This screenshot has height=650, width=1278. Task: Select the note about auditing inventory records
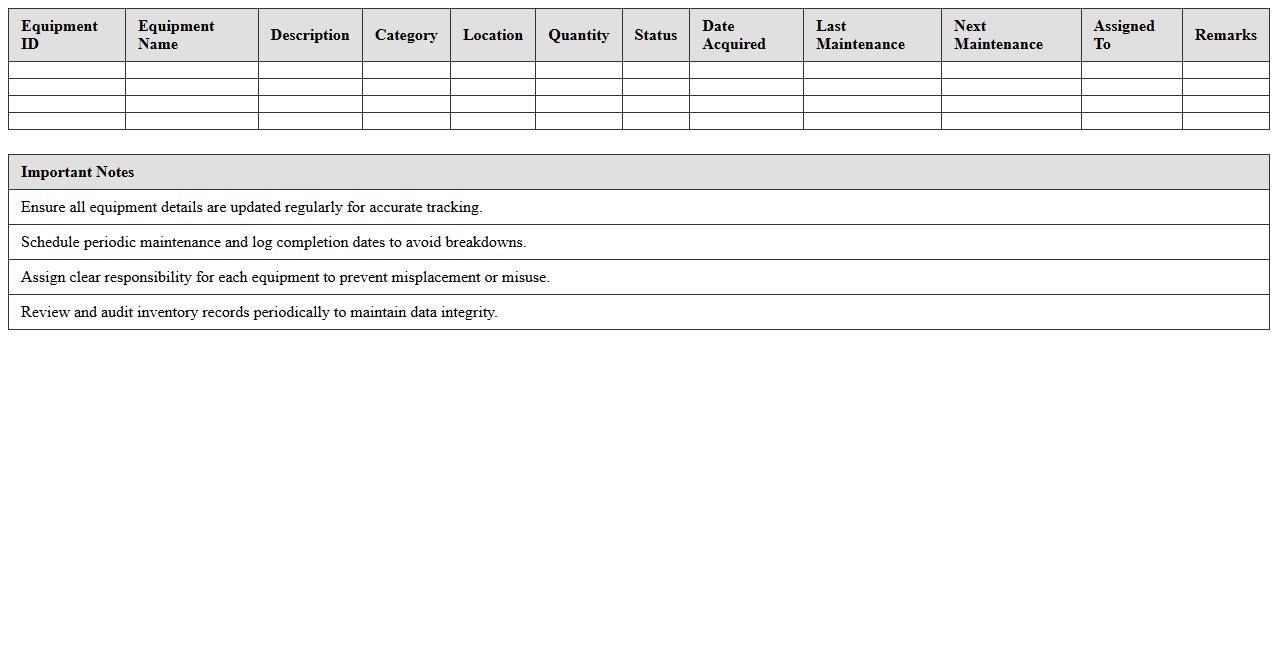[259, 312]
